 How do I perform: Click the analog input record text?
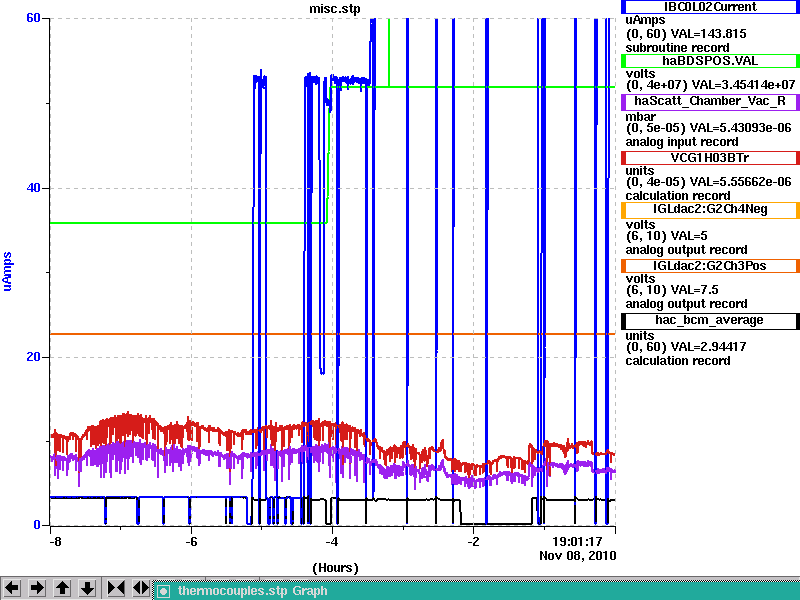[x=682, y=142]
